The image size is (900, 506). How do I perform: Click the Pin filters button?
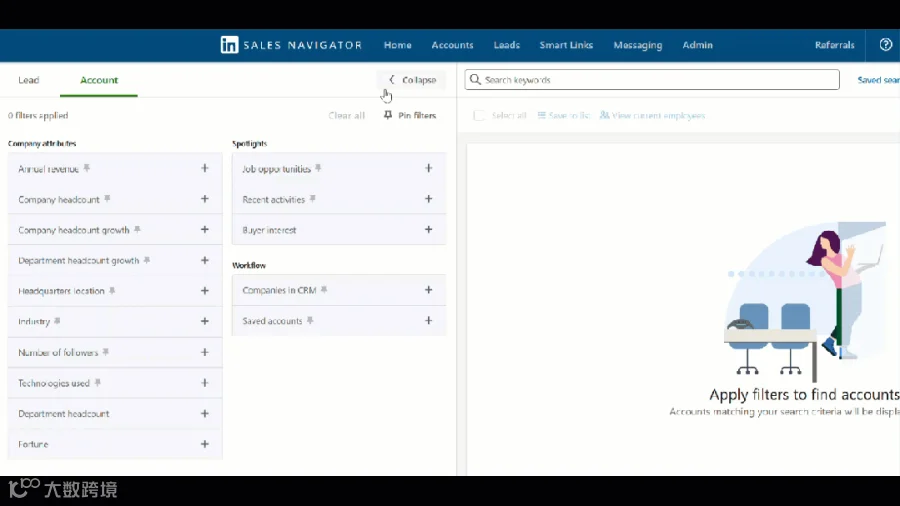tap(410, 115)
